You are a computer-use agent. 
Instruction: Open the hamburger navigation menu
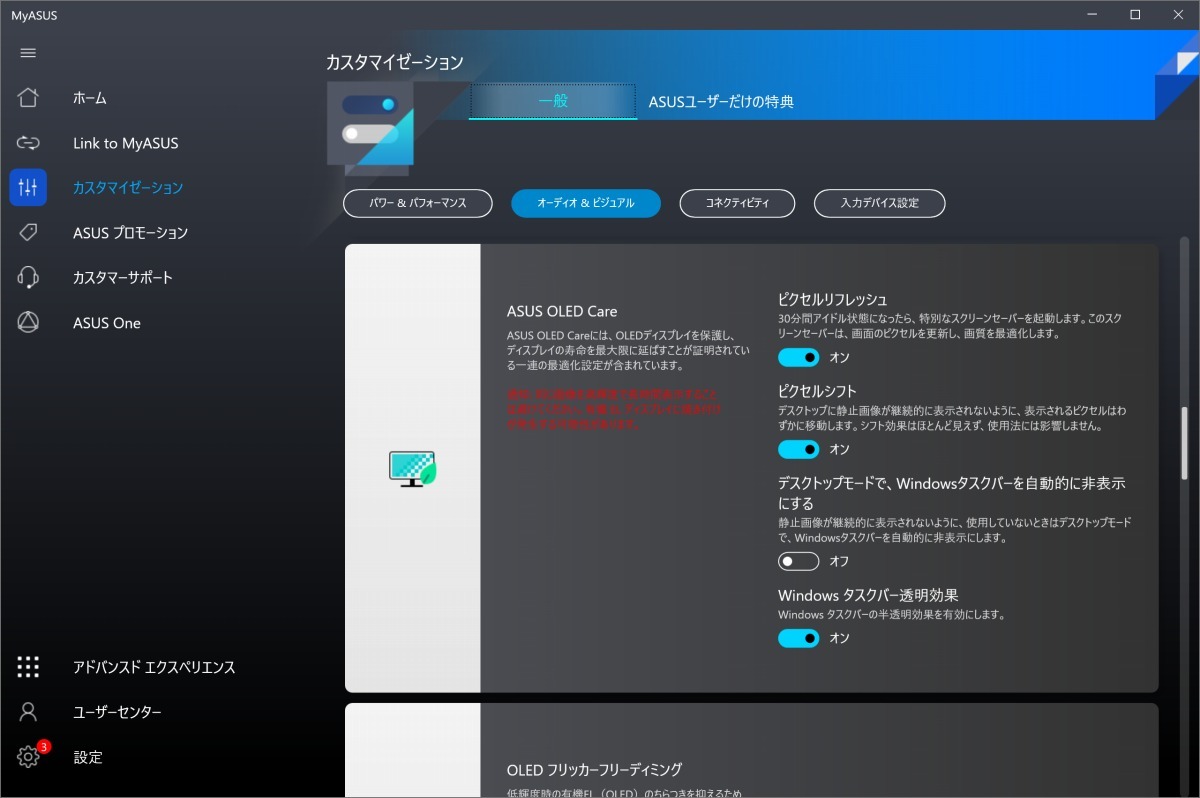(28, 53)
